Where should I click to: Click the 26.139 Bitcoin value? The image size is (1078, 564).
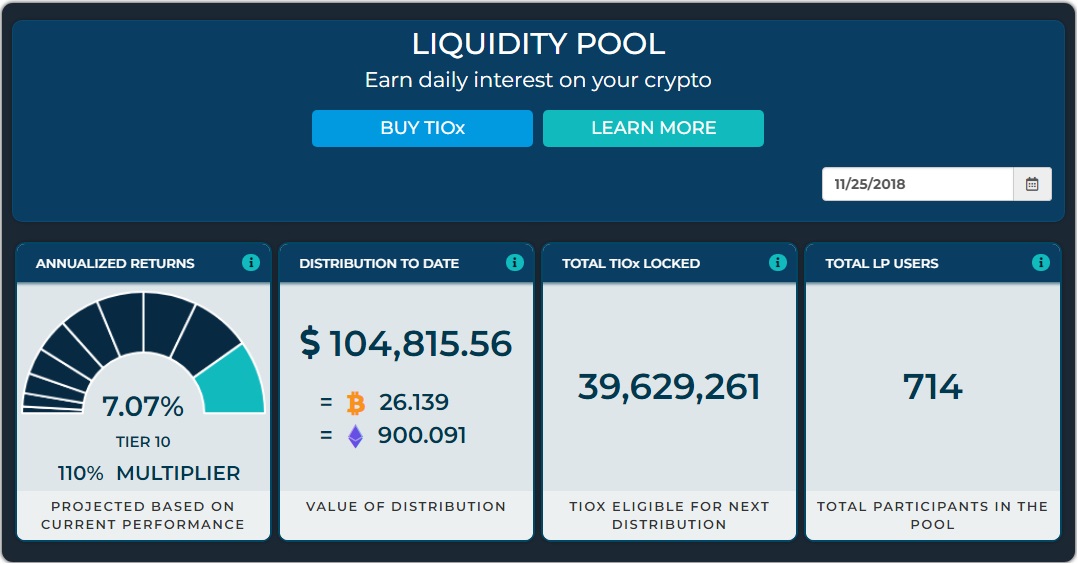click(414, 403)
